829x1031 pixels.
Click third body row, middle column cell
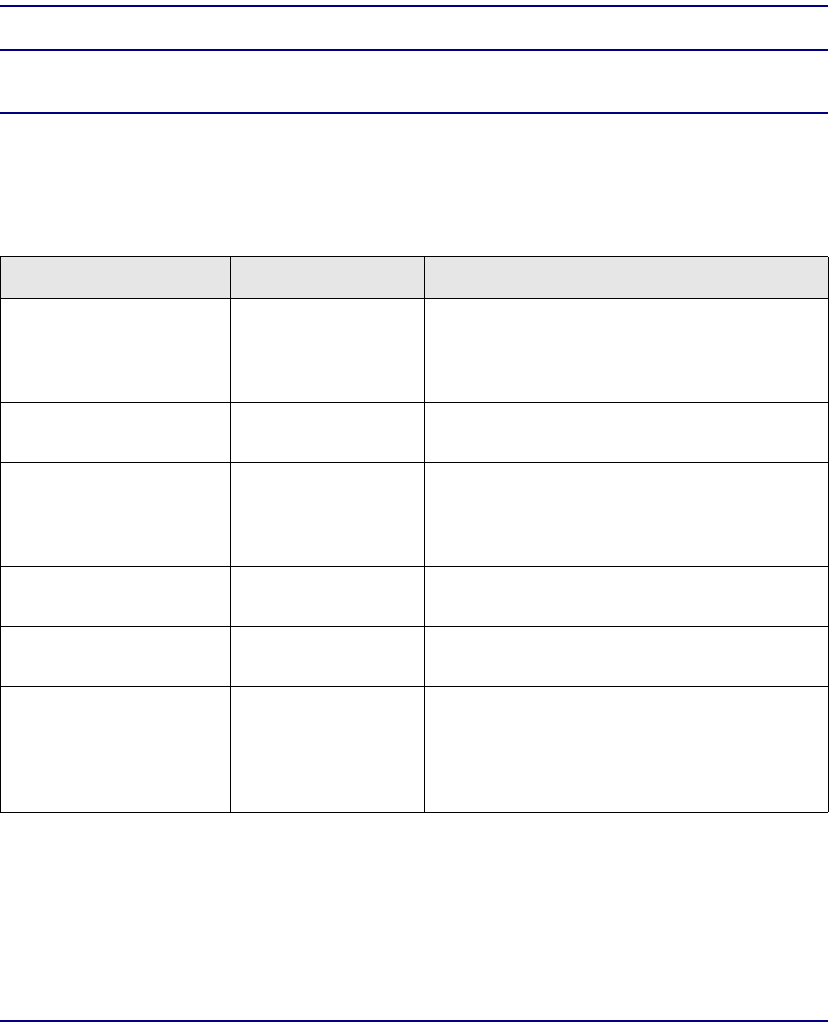tap(327, 515)
